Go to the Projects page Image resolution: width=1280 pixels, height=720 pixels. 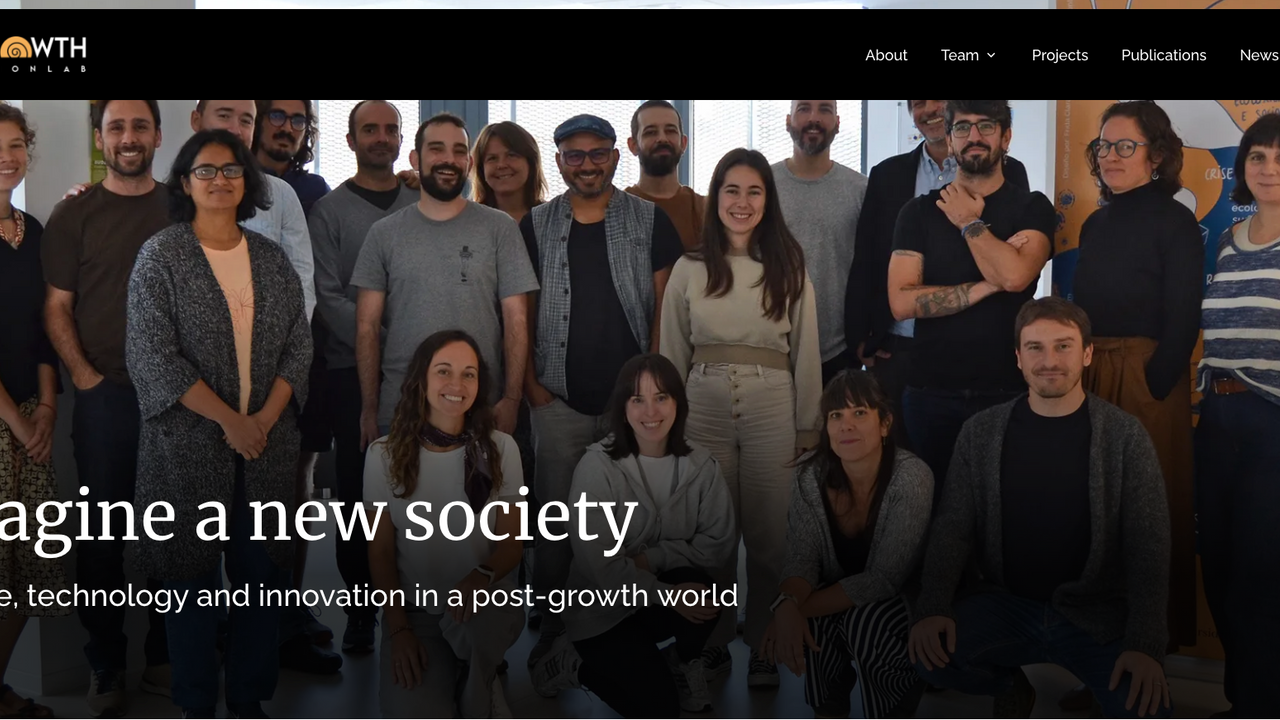(1060, 55)
